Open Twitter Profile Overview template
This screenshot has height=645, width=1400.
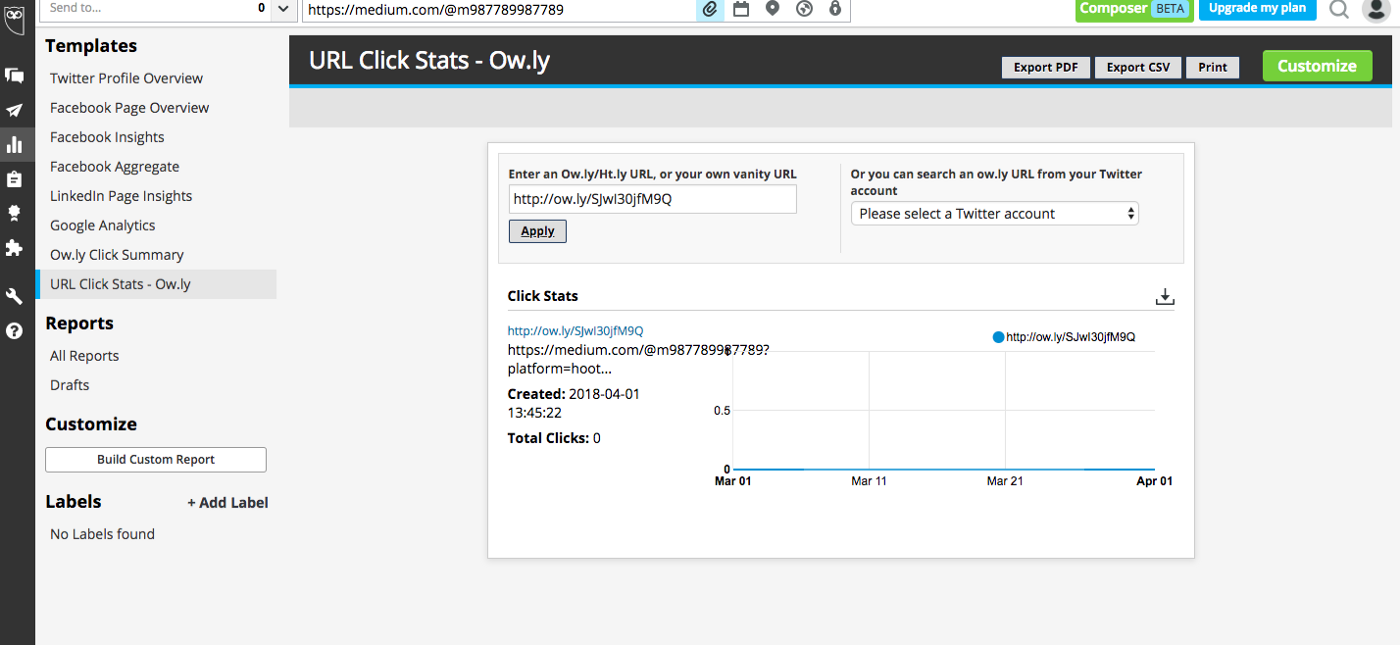point(126,78)
